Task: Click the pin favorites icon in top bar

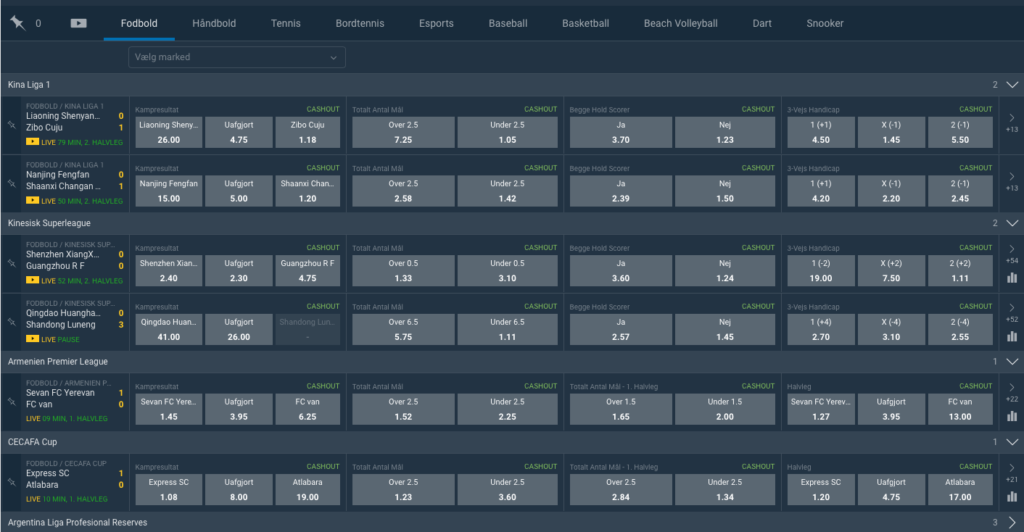Action: [17, 23]
